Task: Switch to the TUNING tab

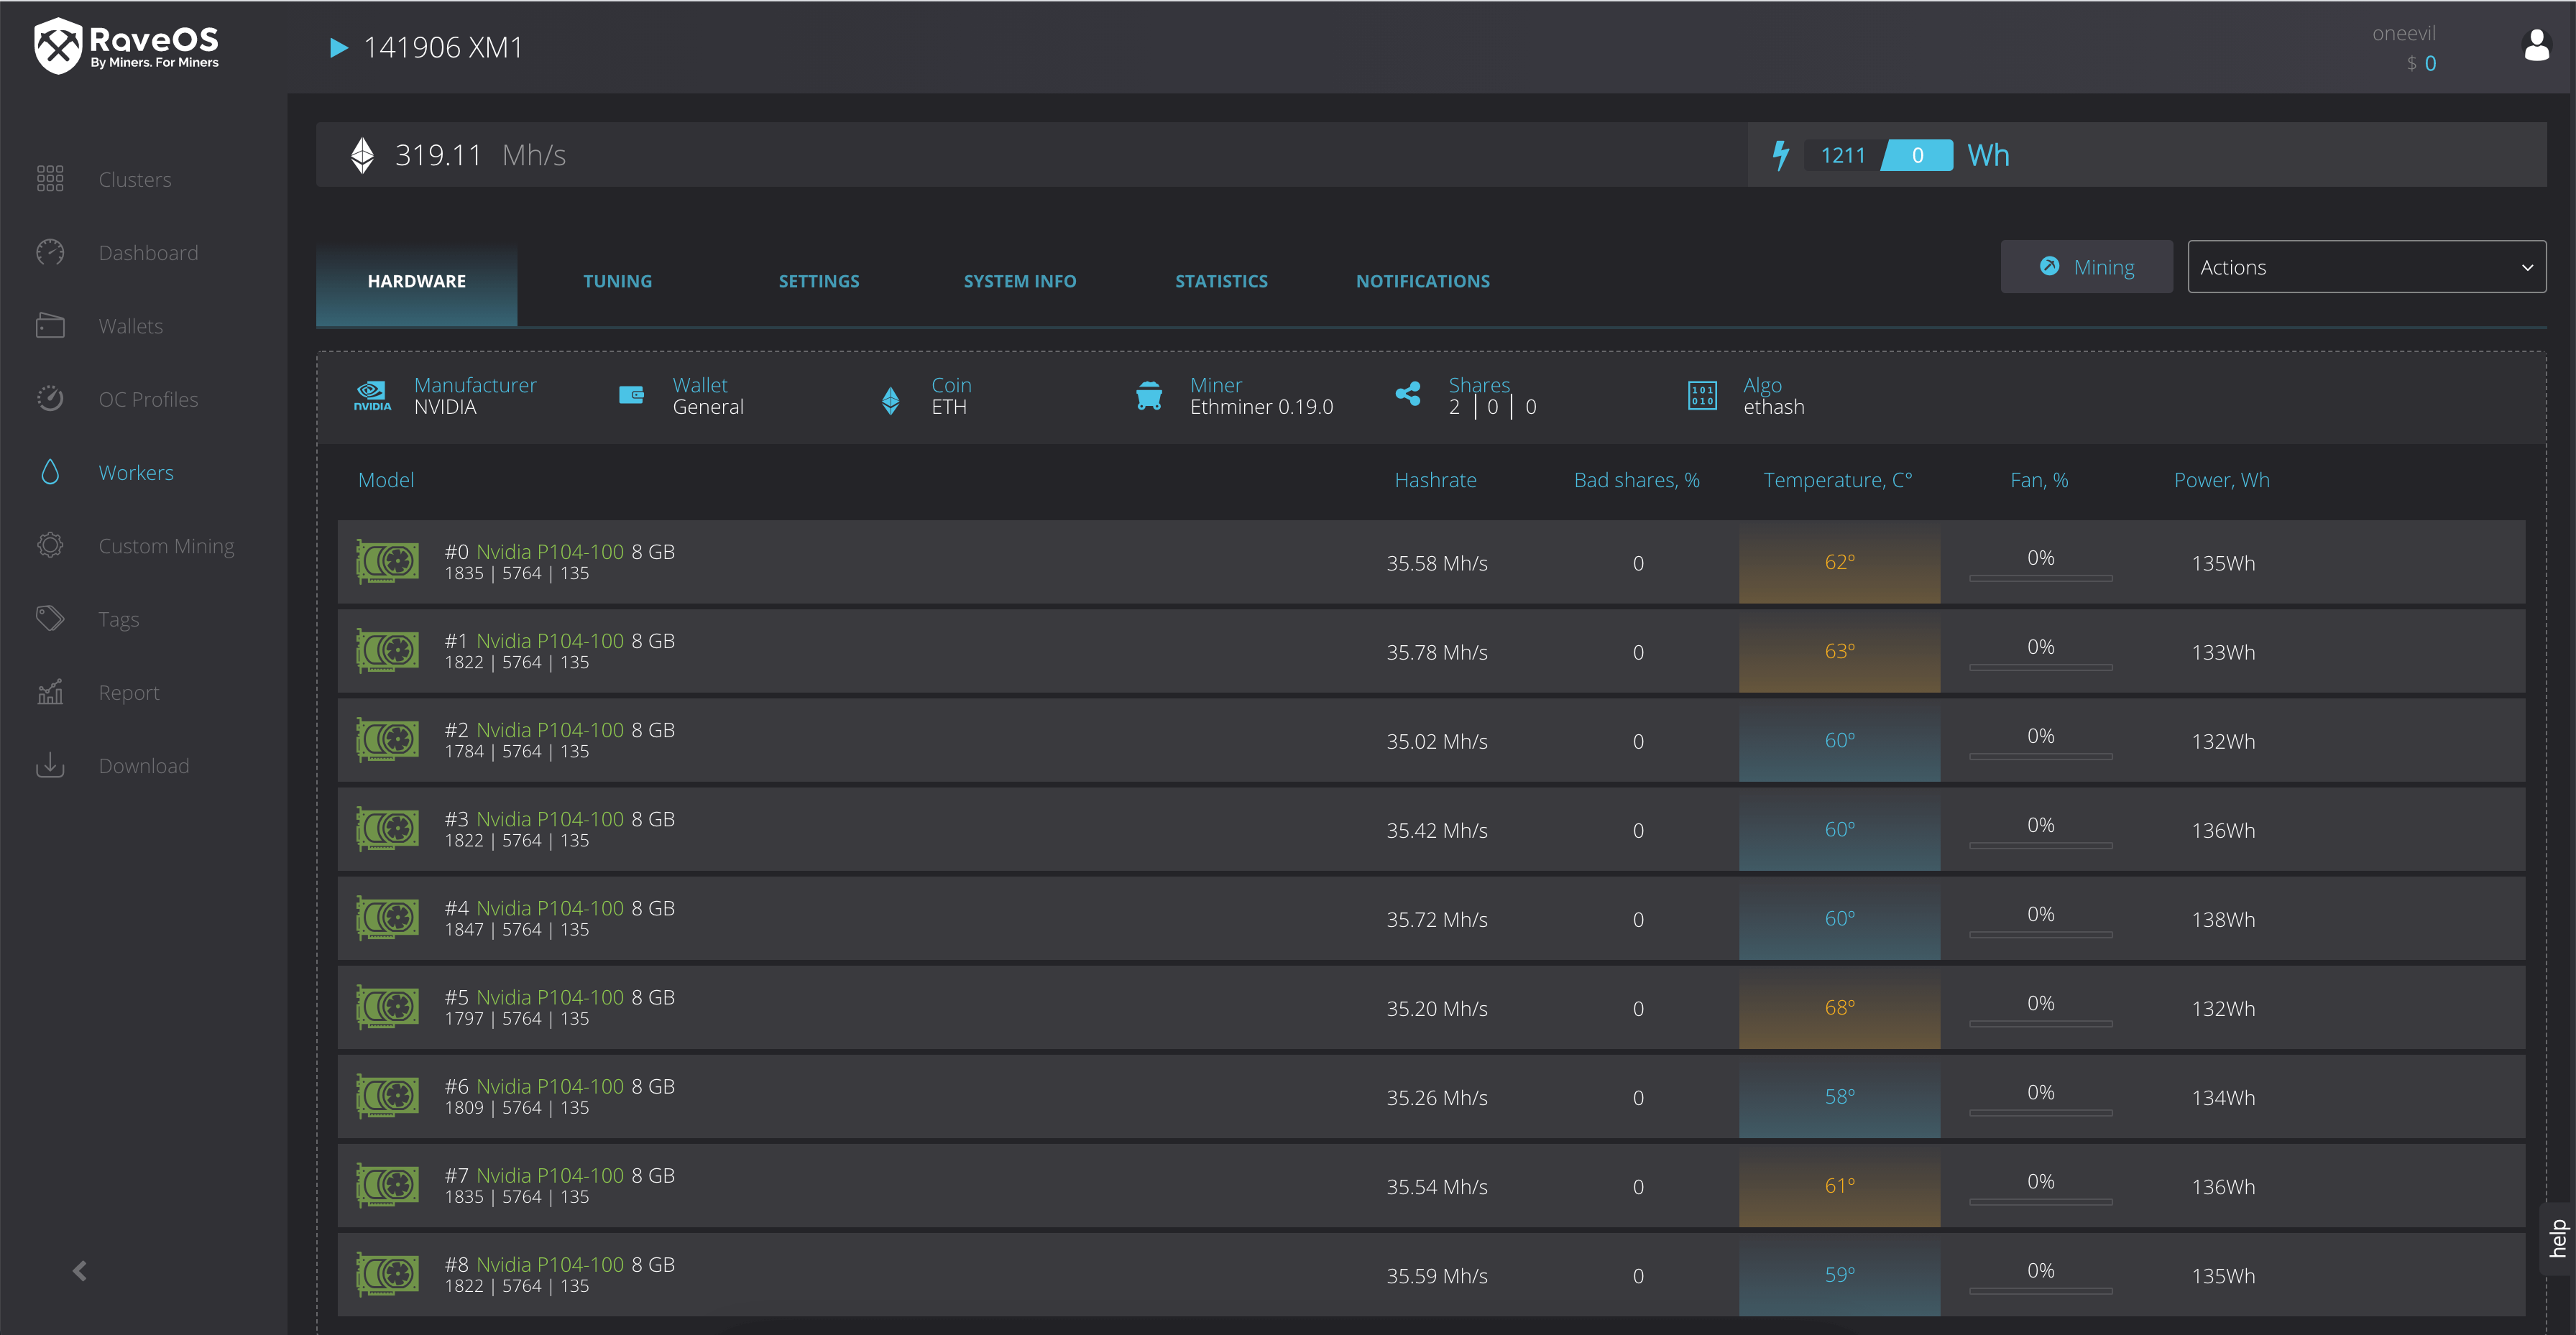Action: [617, 281]
